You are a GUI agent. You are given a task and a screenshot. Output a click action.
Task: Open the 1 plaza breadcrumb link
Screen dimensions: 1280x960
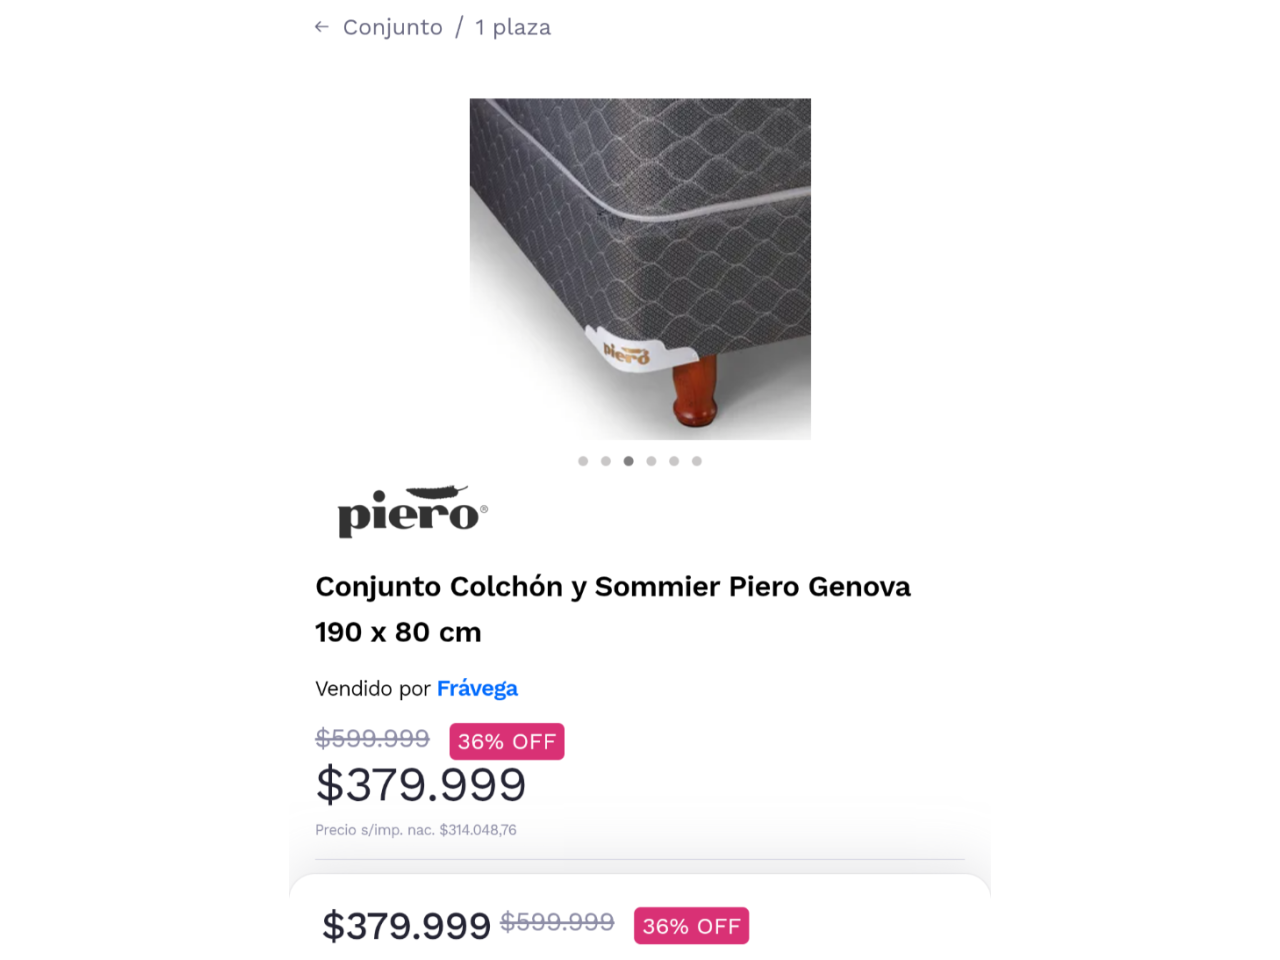513,27
